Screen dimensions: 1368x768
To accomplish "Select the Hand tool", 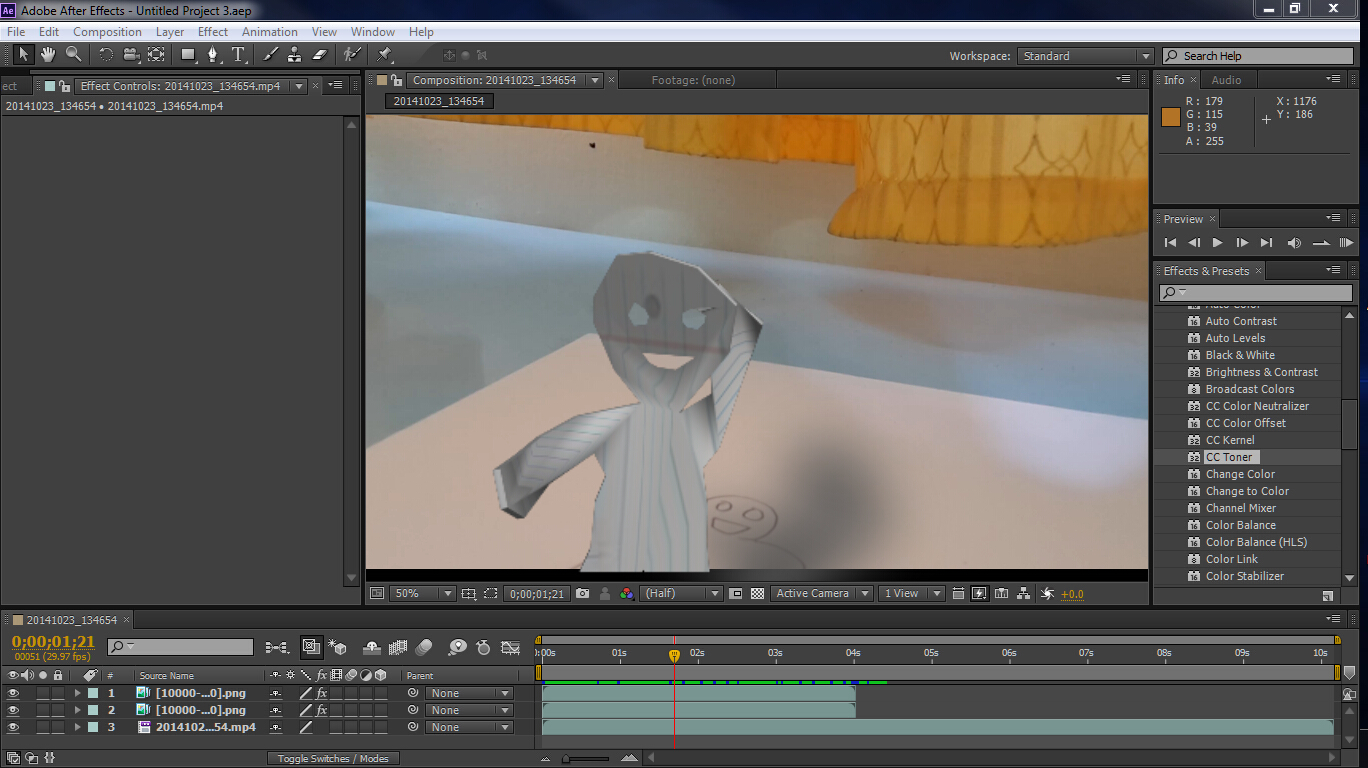I will [48, 54].
